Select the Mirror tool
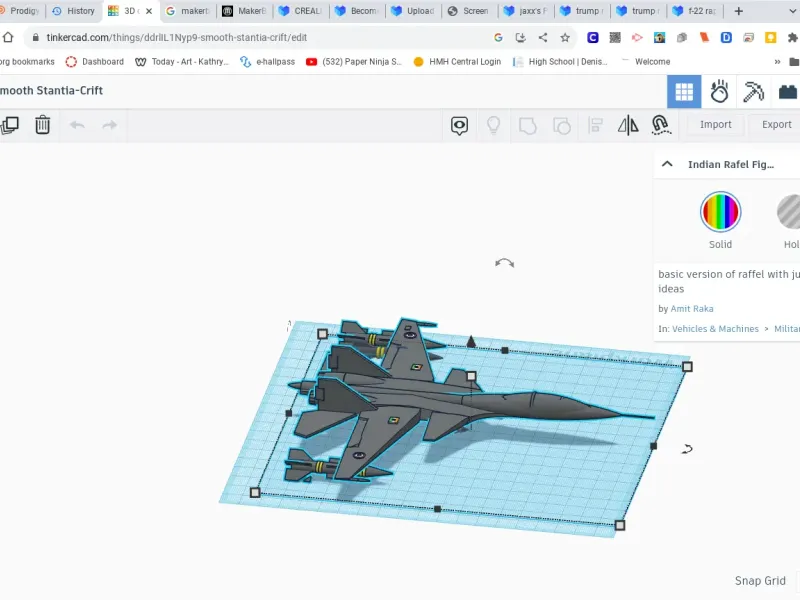Screen dimensions: 800x600 tap(628, 125)
